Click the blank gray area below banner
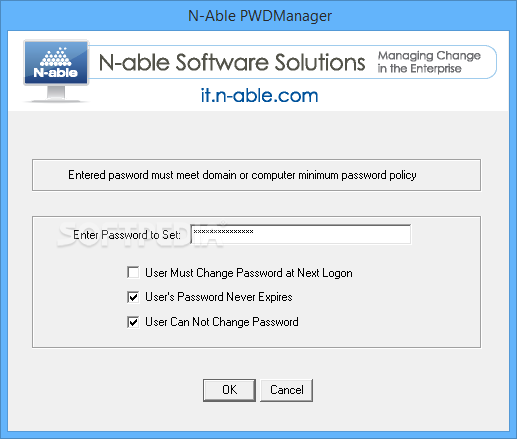This screenshot has width=517, height=439. [x=258, y=135]
